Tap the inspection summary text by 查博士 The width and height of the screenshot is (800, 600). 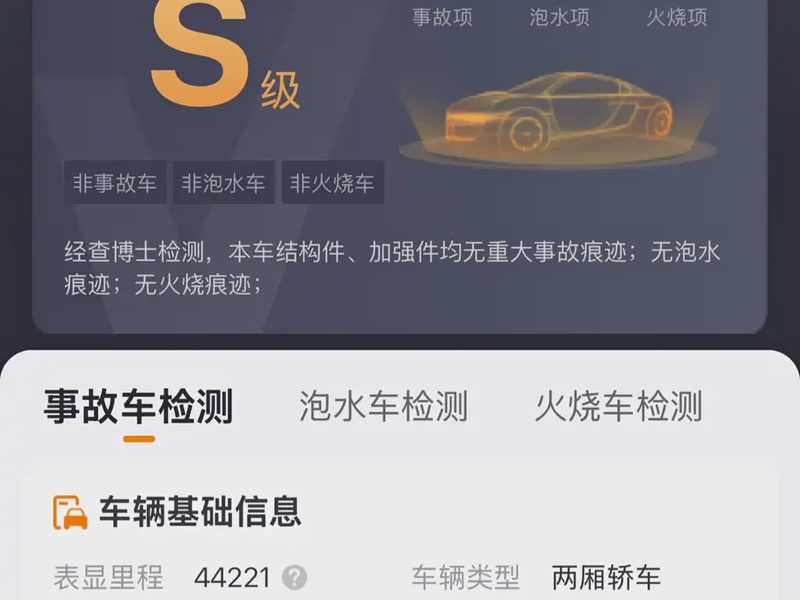[392, 268]
